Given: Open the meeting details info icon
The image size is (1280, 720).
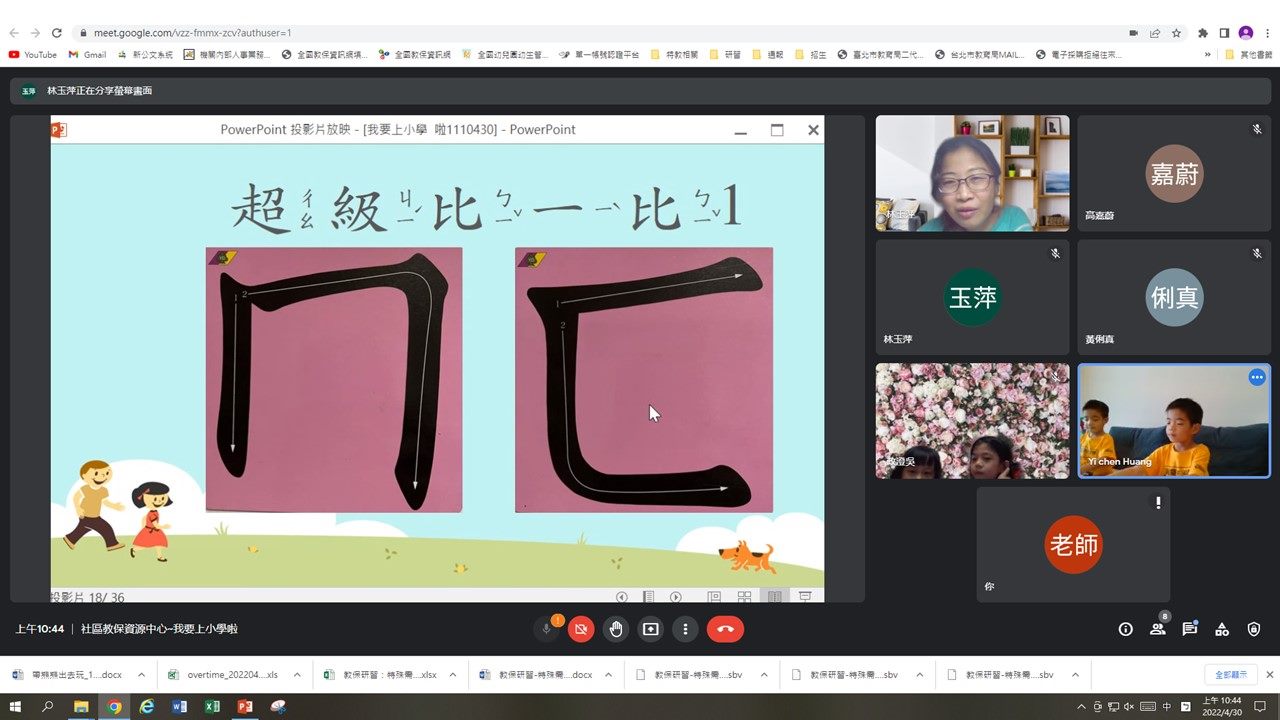Looking at the screenshot, I should [1126, 629].
